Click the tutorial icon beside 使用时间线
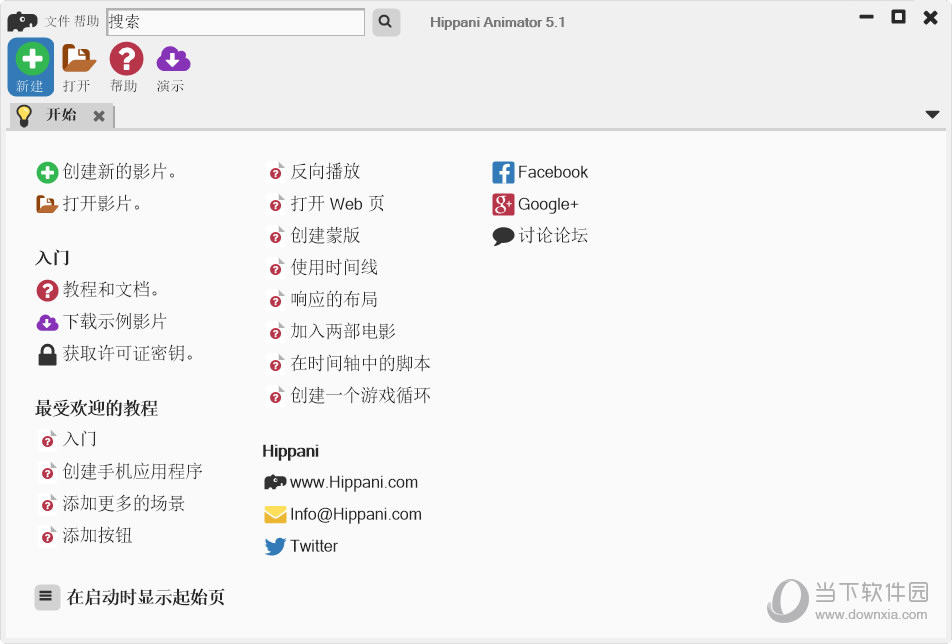 click(x=276, y=268)
